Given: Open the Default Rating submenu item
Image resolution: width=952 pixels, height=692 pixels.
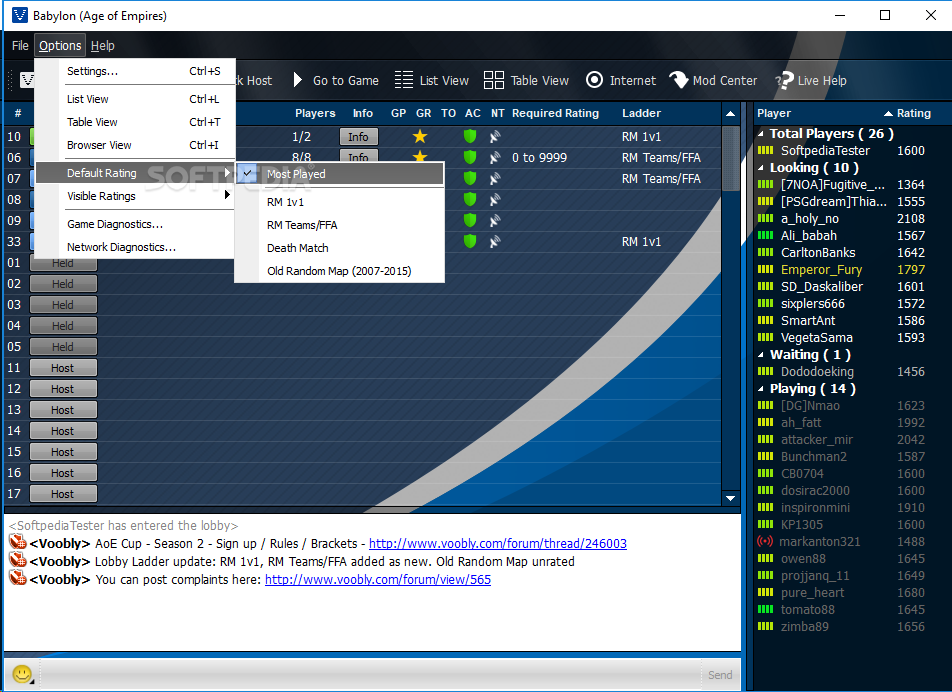Looking at the screenshot, I should pos(134,173).
